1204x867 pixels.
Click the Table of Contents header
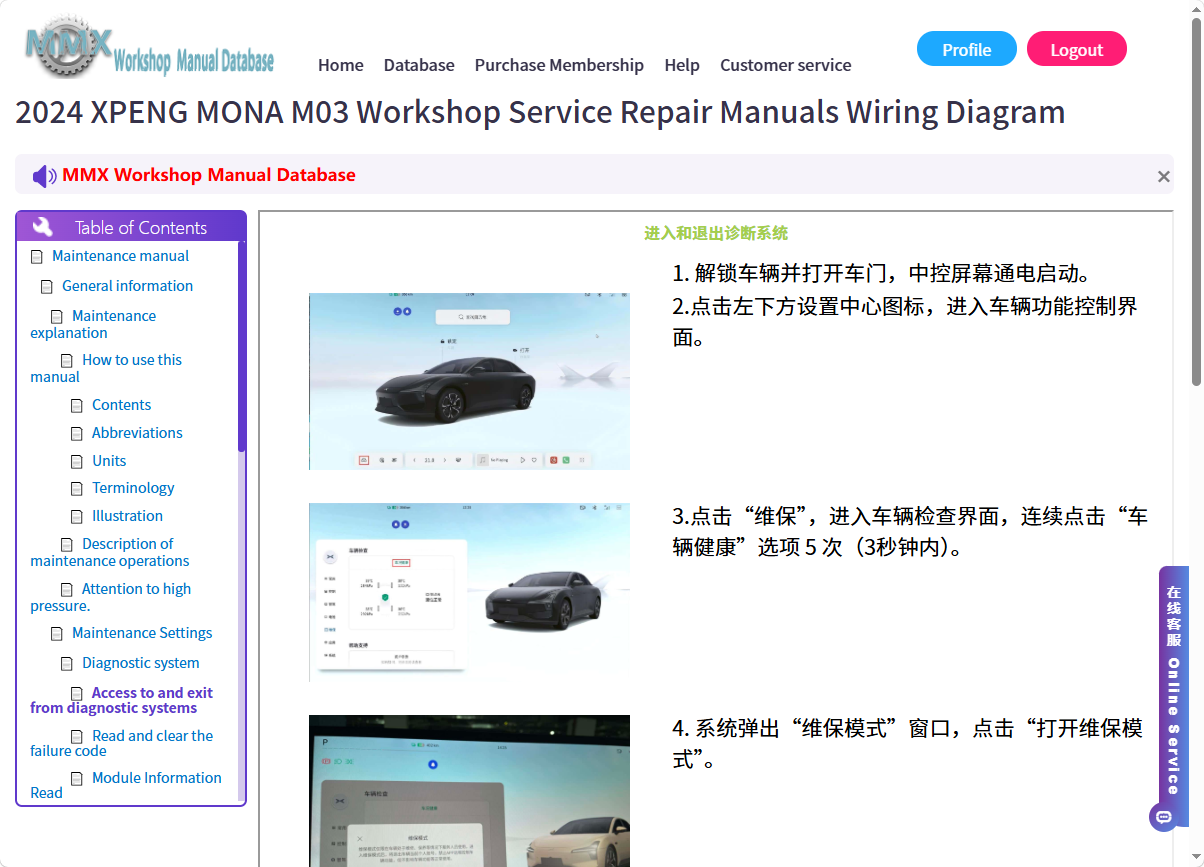pyautogui.click(x=131, y=227)
